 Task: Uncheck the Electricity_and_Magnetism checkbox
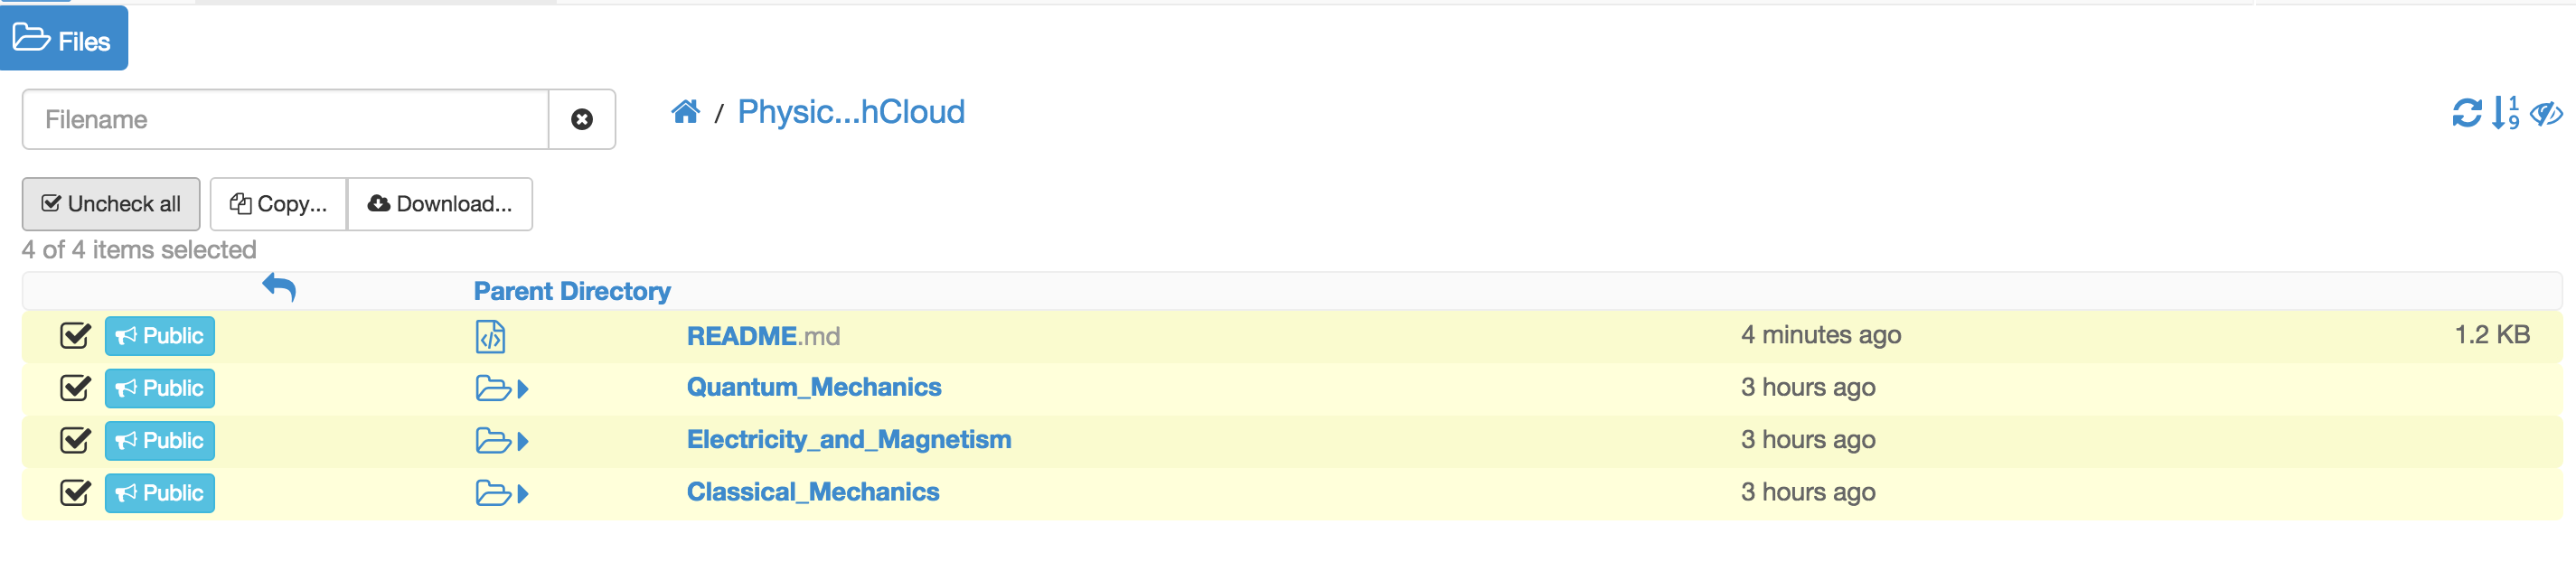[x=75, y=441]
